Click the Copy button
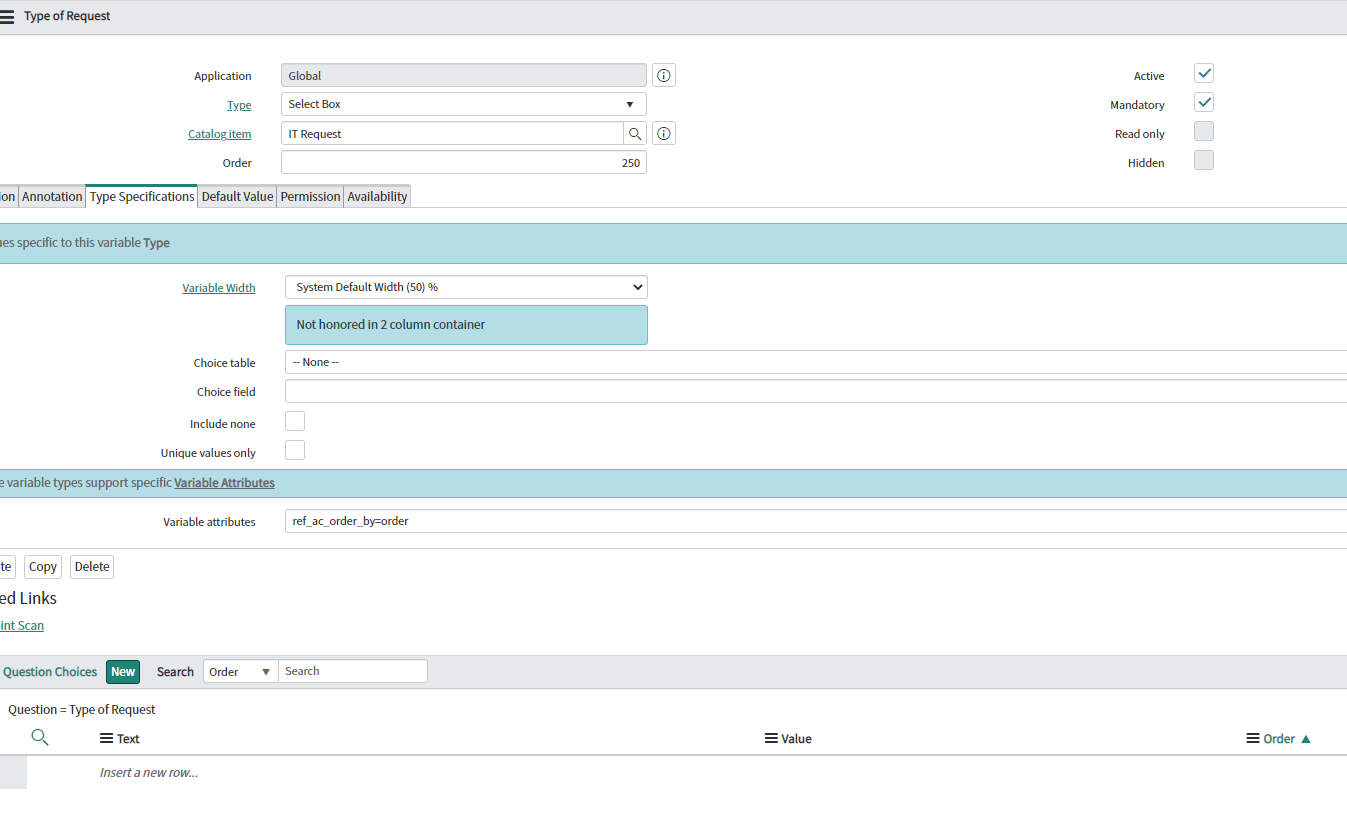 pos(43,567)
